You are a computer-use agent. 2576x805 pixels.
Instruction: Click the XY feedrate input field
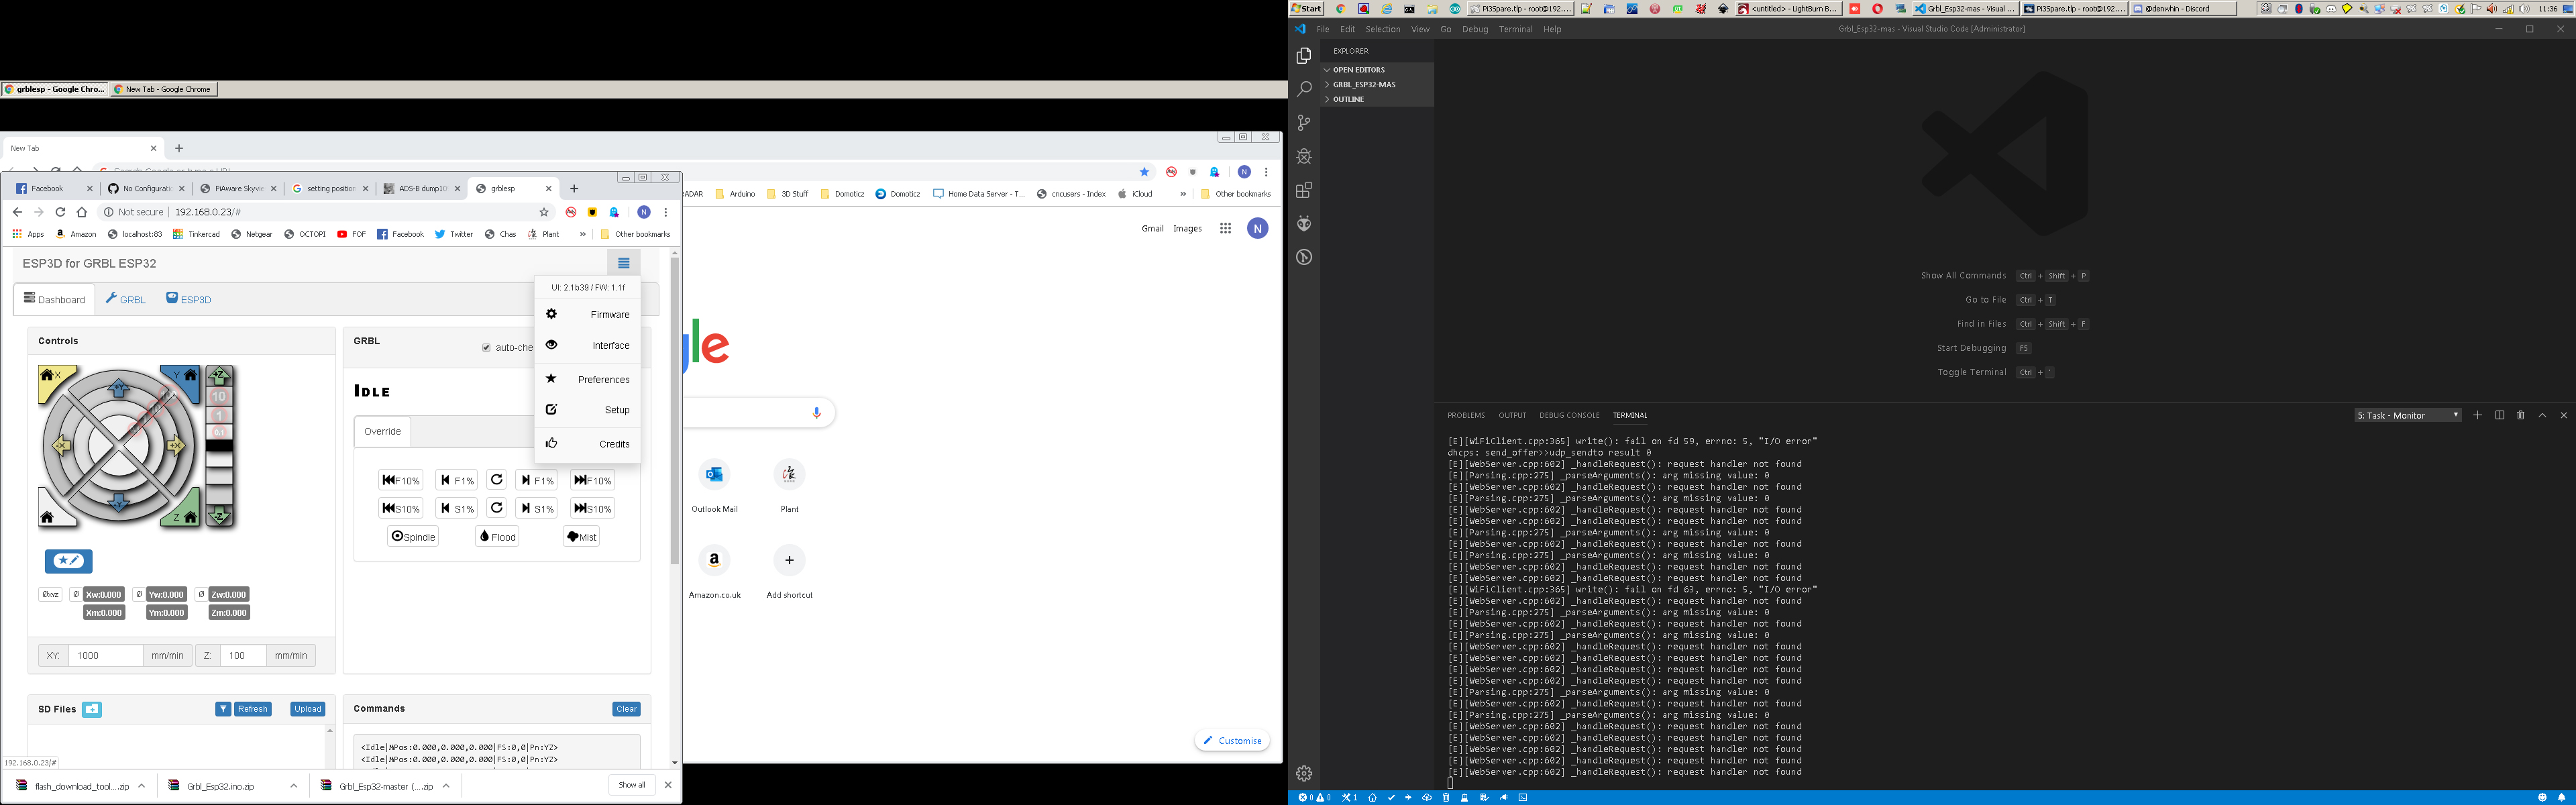[105, 656]
